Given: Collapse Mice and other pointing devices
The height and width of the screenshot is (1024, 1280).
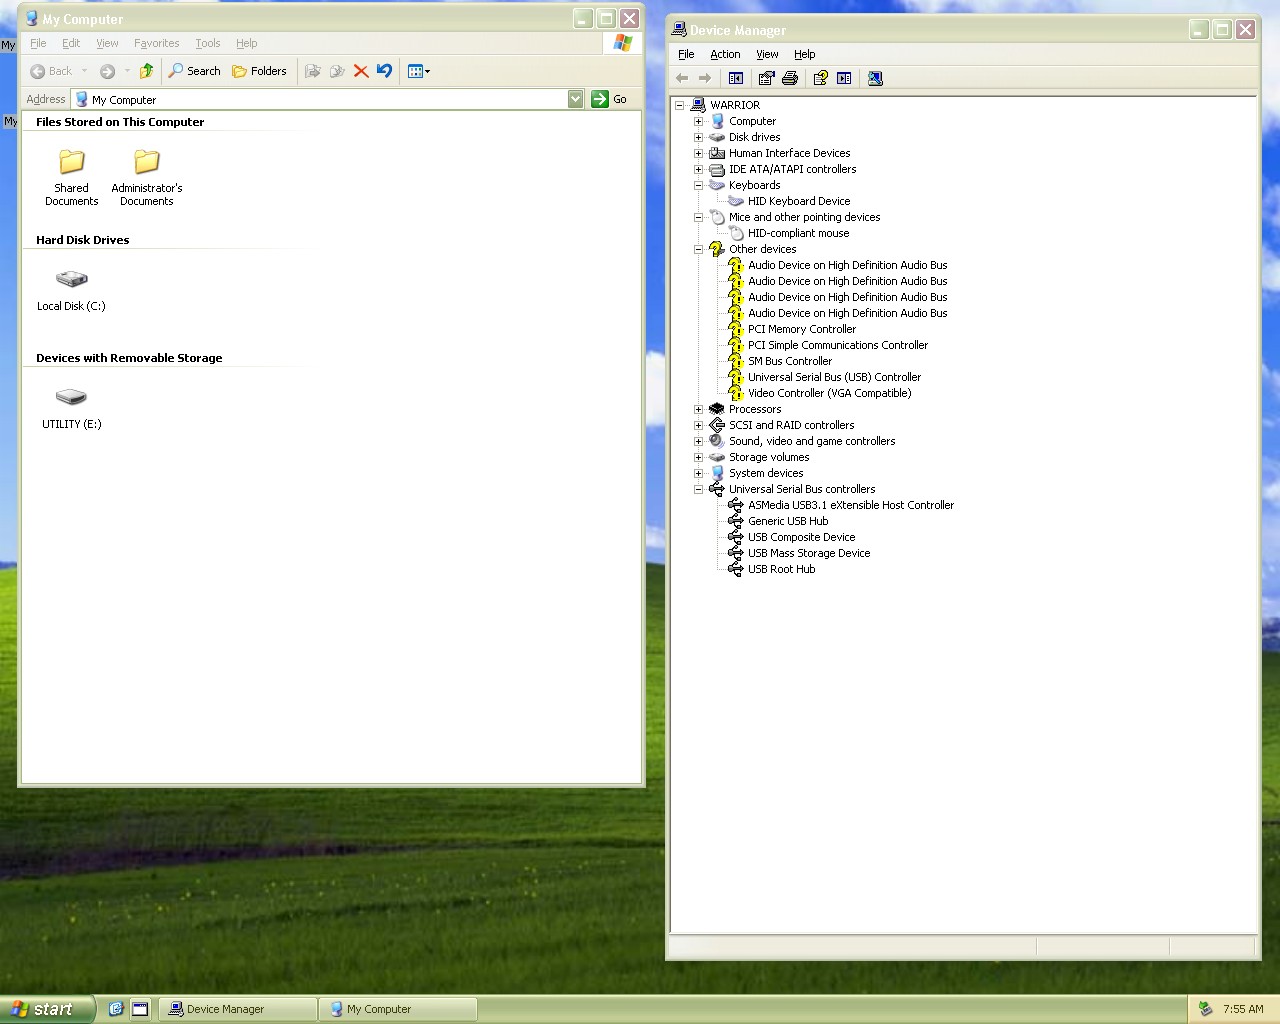Looking at the screenshot, I should click(x=699, y=217).
